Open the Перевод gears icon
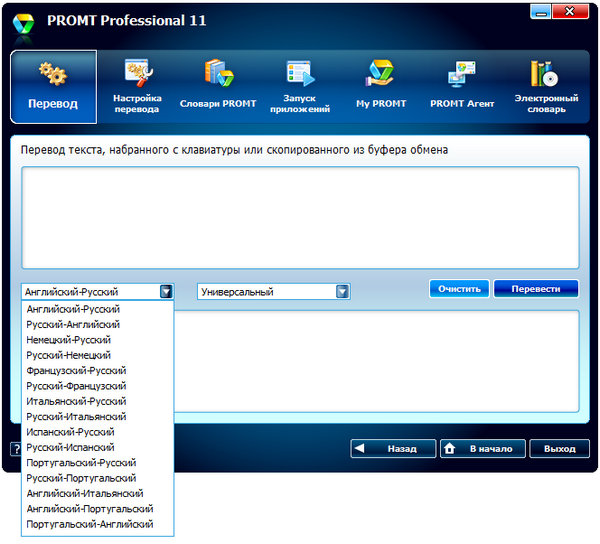 [x=52, y=76]
